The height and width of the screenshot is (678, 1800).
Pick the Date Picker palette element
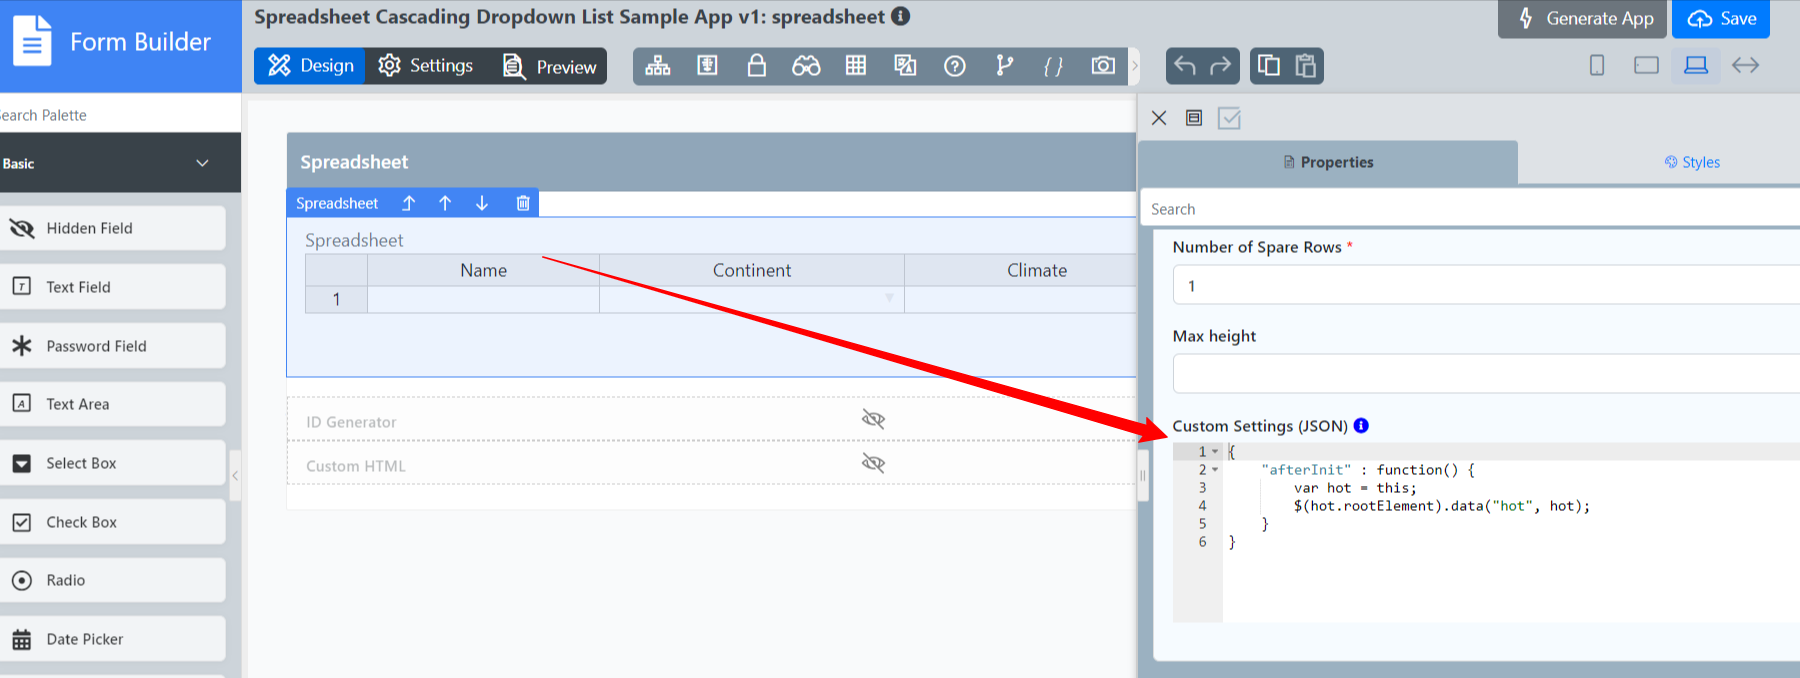112,639
